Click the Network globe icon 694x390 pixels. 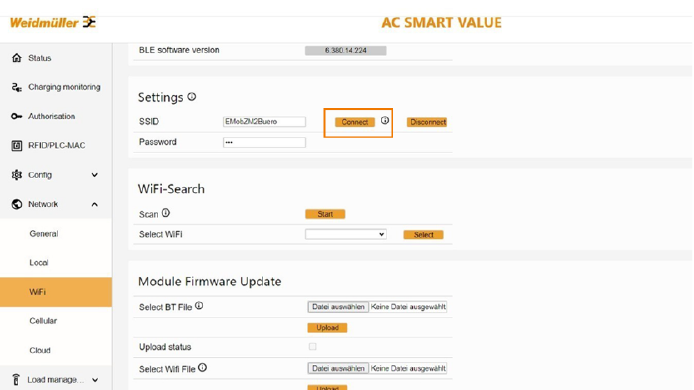click(17, 204)
